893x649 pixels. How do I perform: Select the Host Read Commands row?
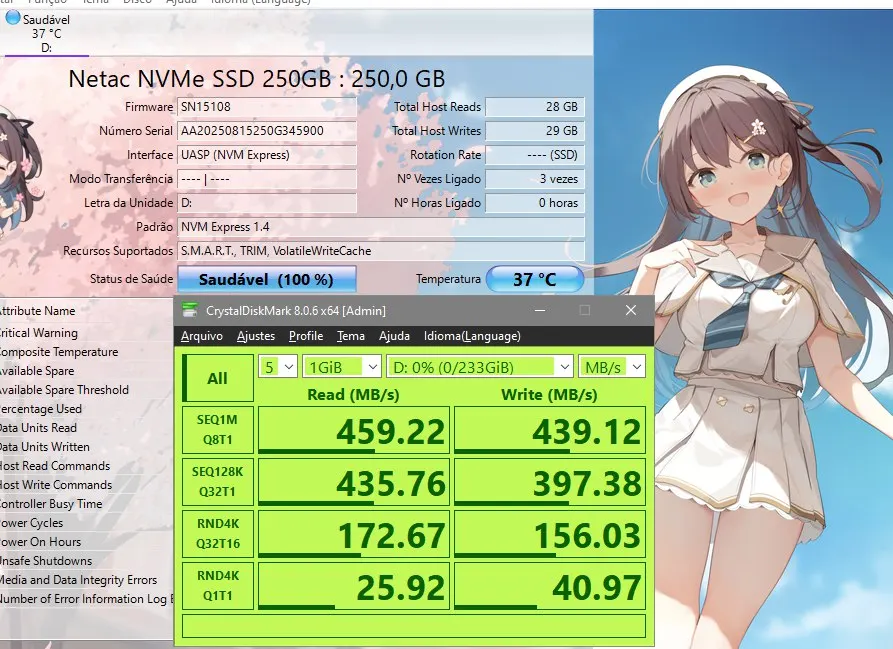click(x=87, y=466)
